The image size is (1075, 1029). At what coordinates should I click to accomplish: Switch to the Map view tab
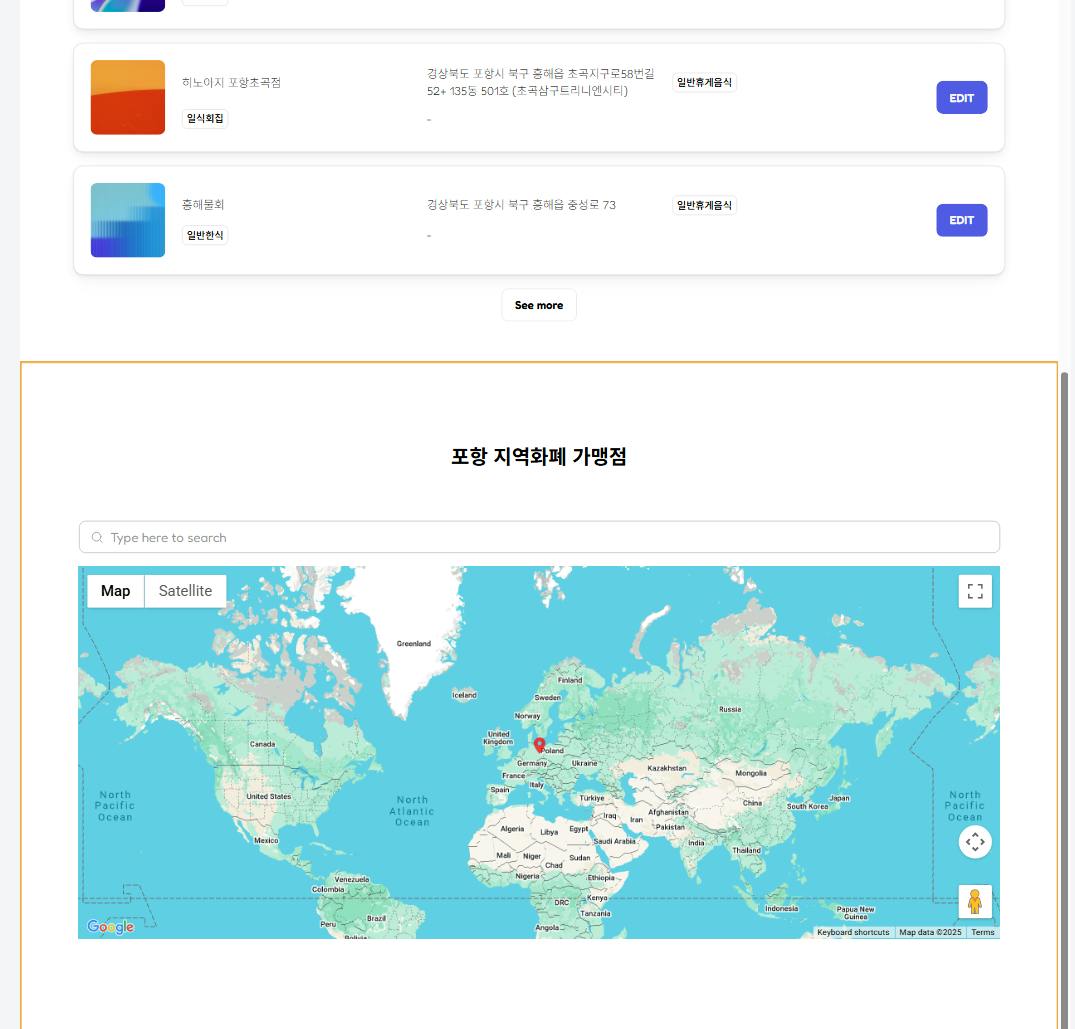[x=115, y=591]
